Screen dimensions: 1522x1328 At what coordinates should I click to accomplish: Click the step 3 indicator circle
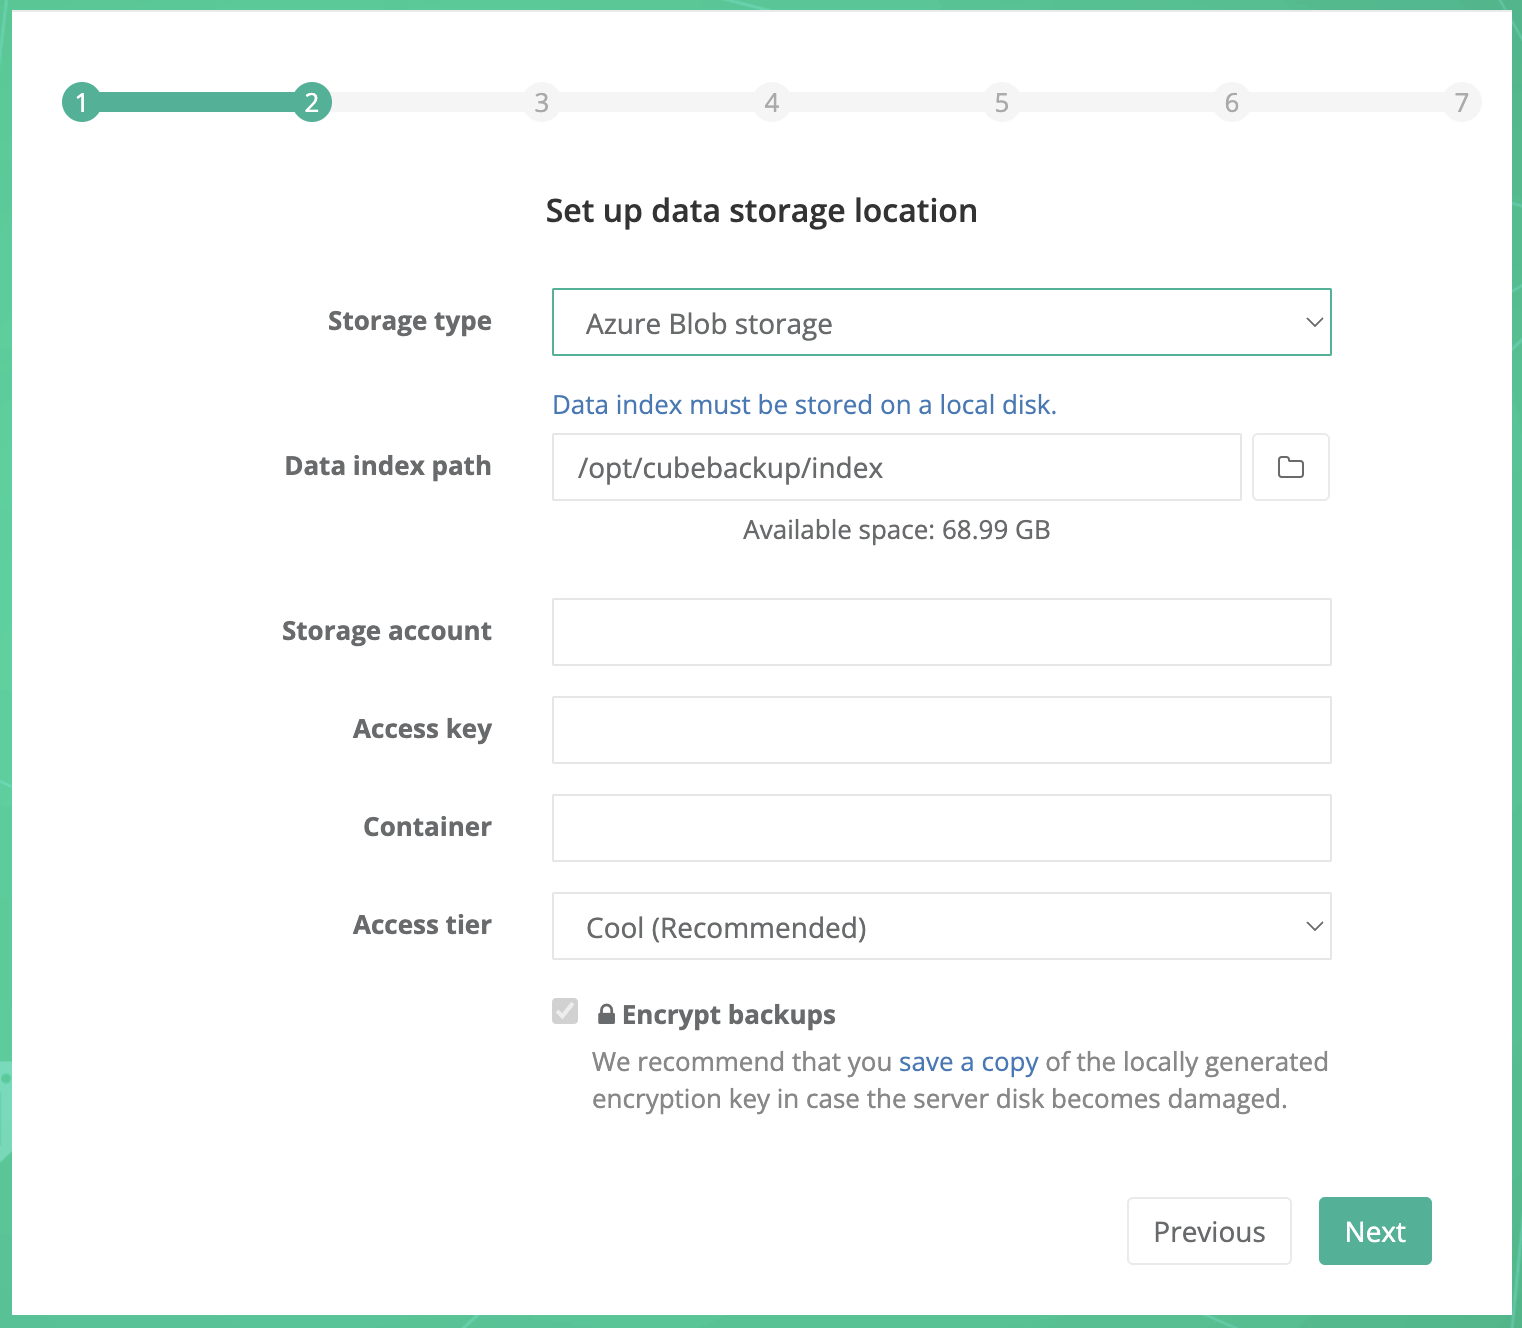(541, 102)
